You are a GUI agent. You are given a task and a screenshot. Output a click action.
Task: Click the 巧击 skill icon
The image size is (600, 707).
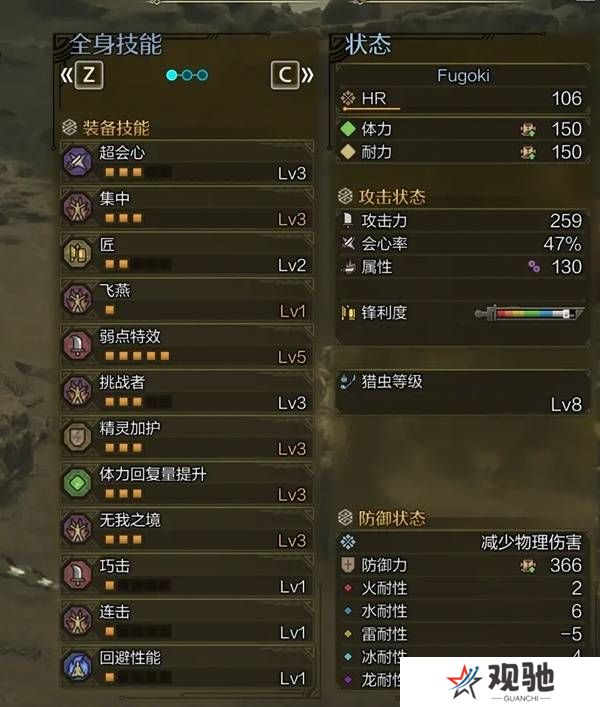point(78,574)
